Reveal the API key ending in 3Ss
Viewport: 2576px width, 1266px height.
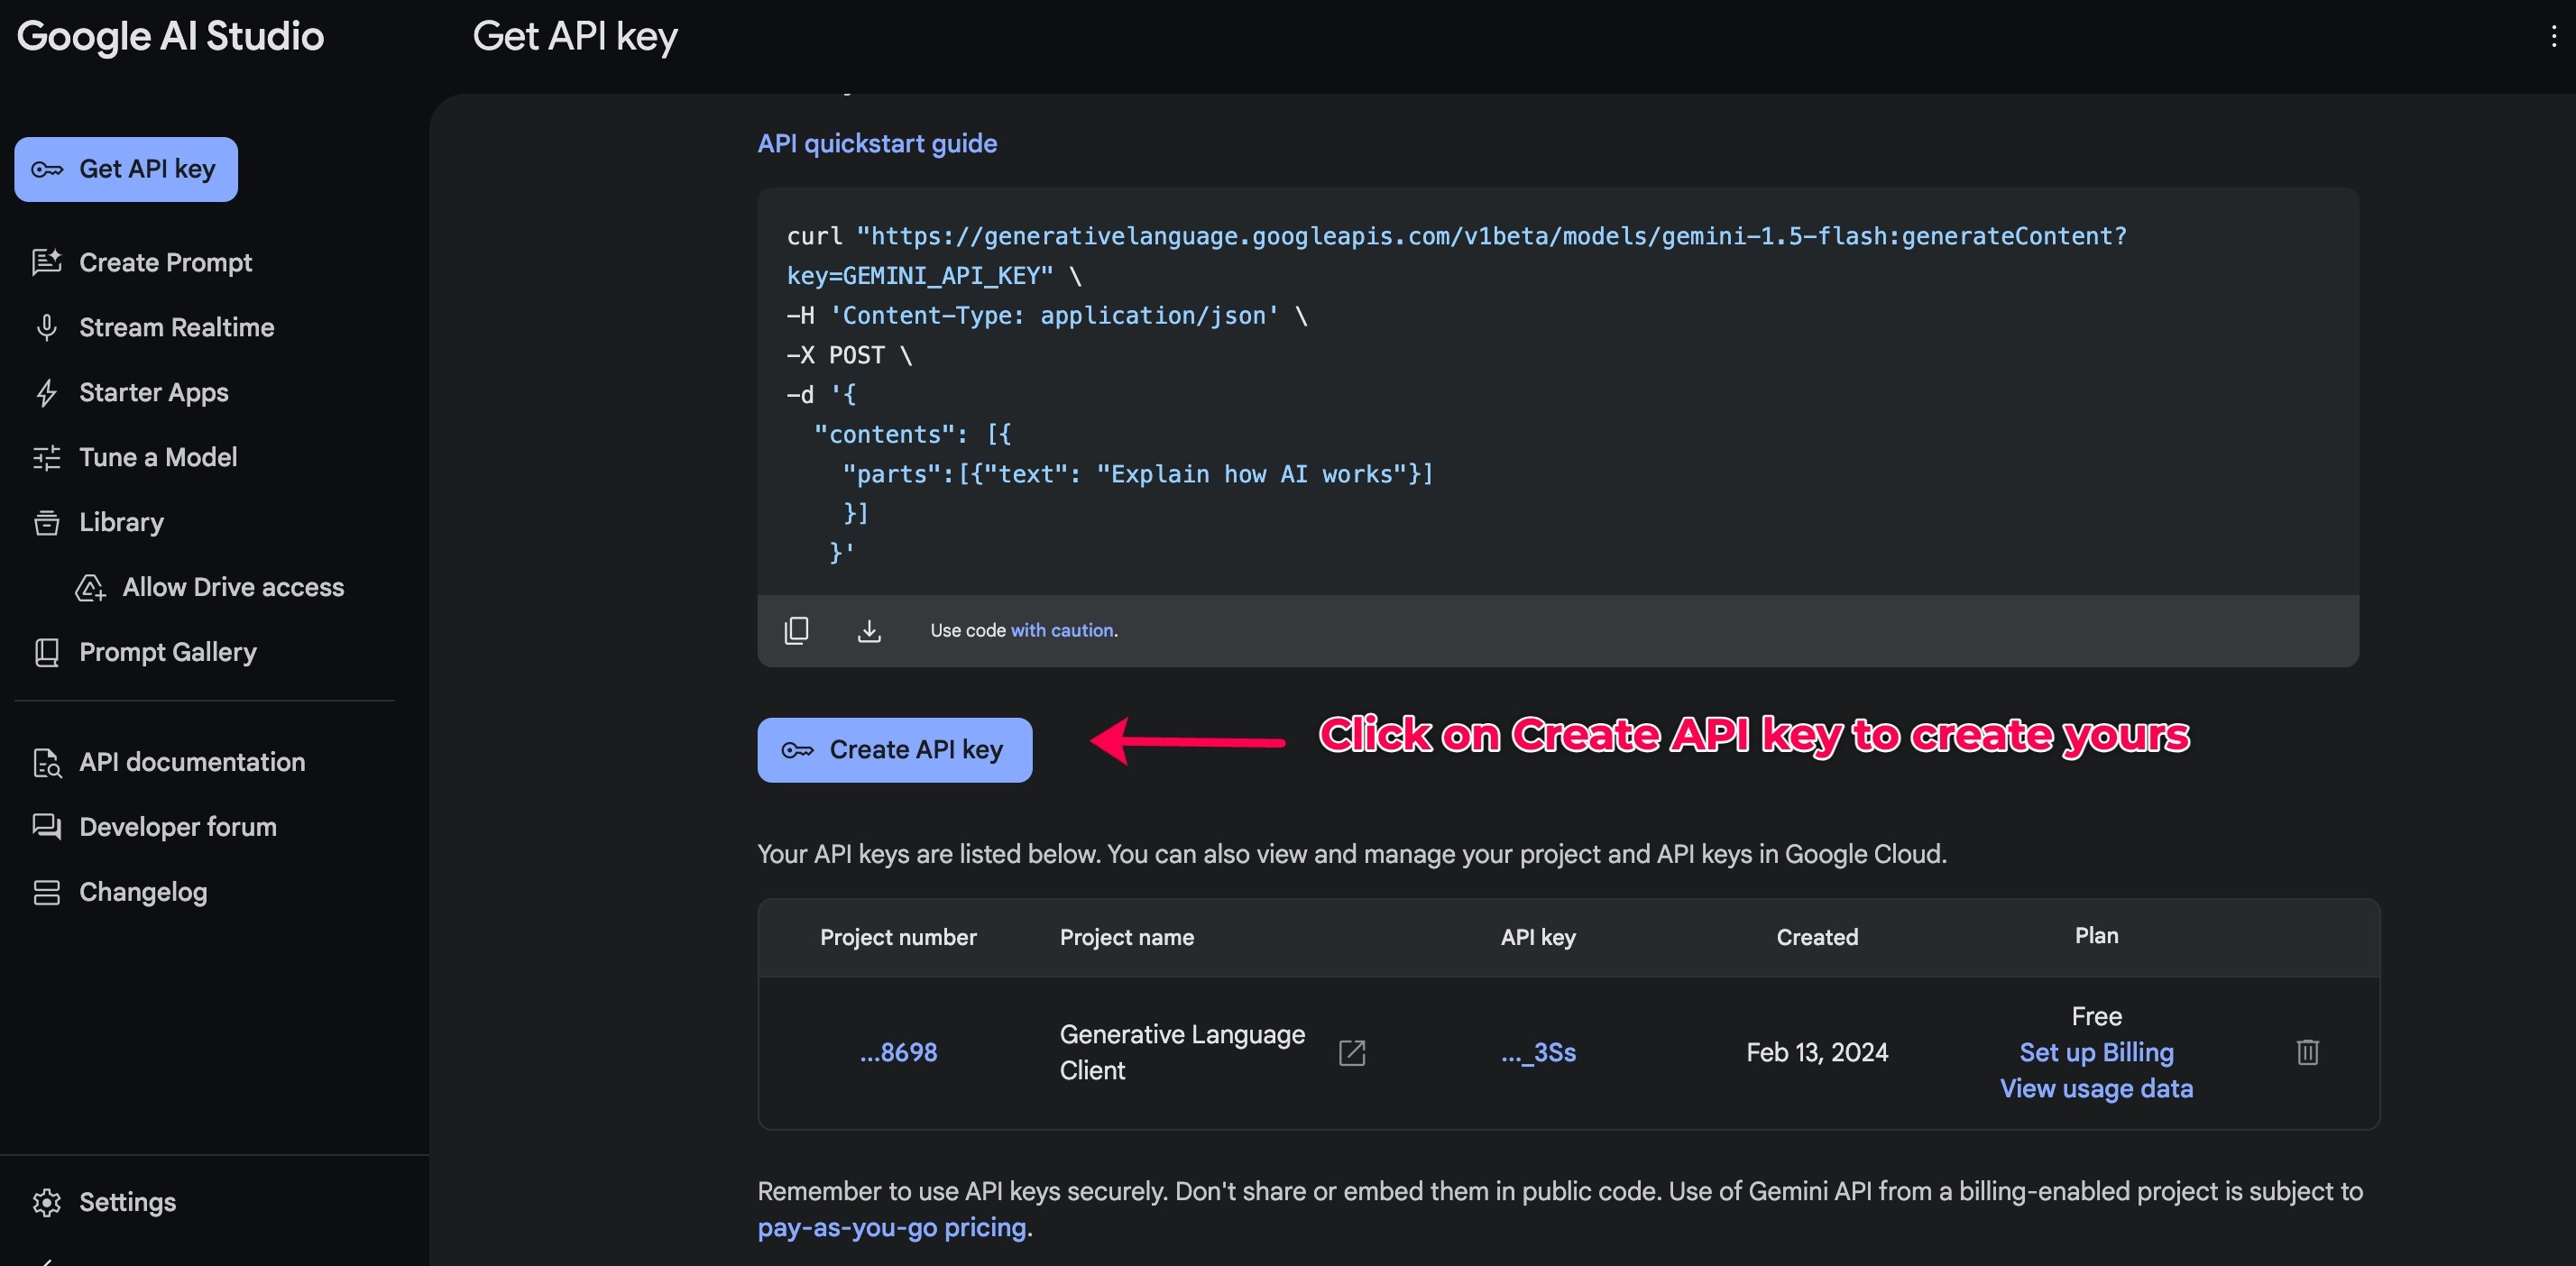point(1538,1052)
